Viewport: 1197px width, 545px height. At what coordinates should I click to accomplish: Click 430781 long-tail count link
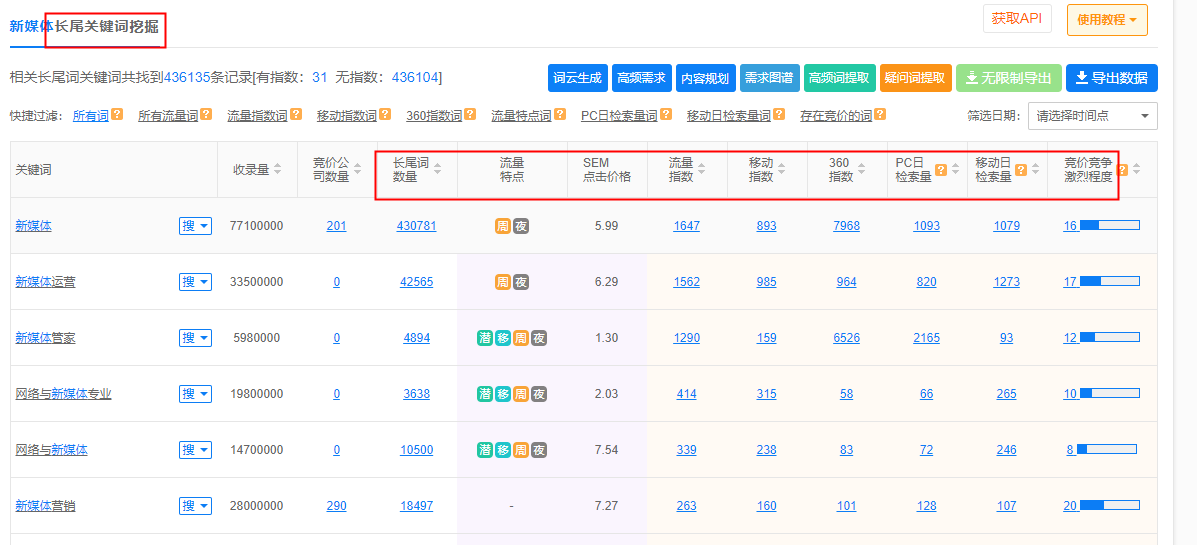[x=417, y=226]
